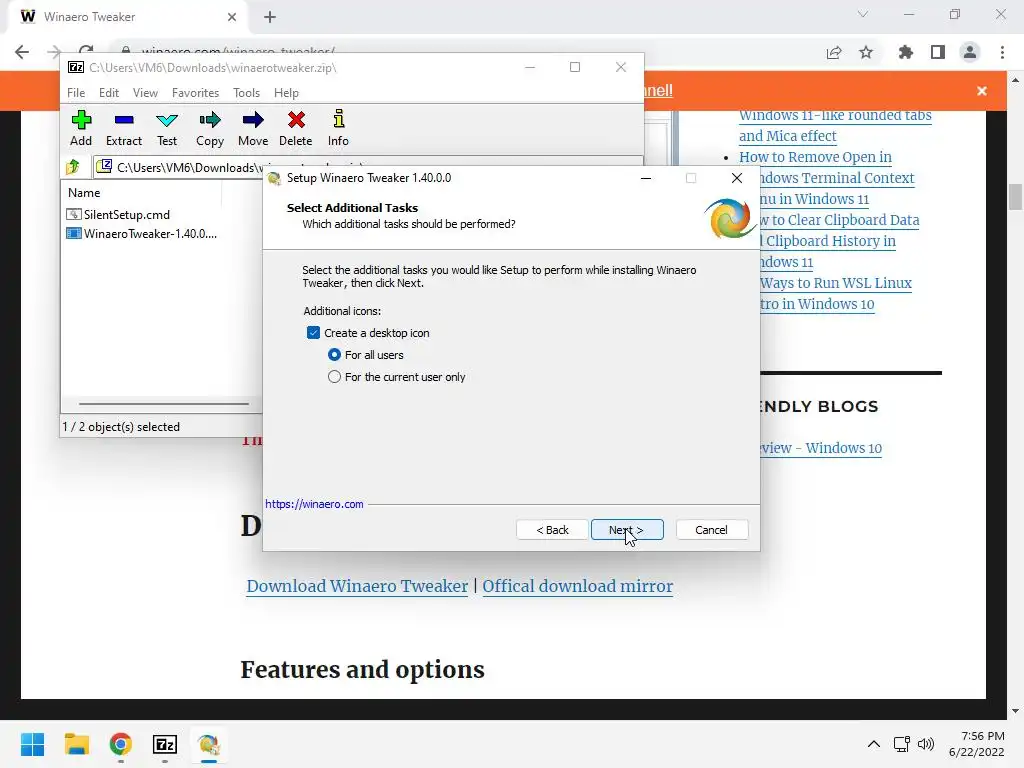
Task: Close the Winaero Tweaker browser tab
Action: tap(232, 17)
